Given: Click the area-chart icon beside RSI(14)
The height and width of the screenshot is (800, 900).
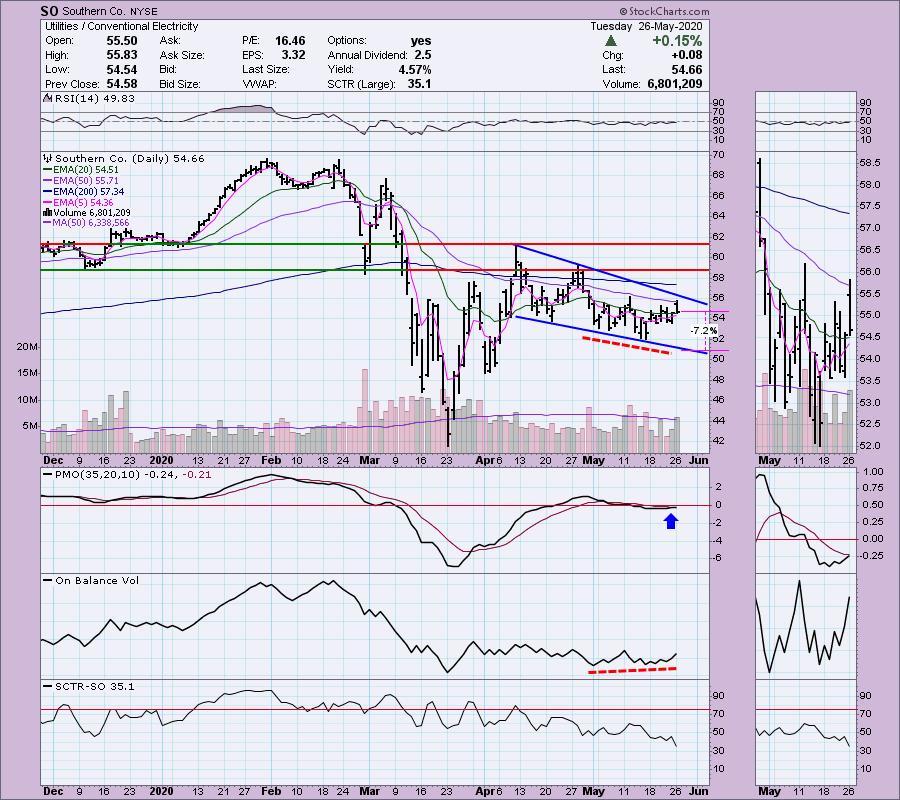Looking at the screenshot, I should pyautogui.click(x=48, y=98).
